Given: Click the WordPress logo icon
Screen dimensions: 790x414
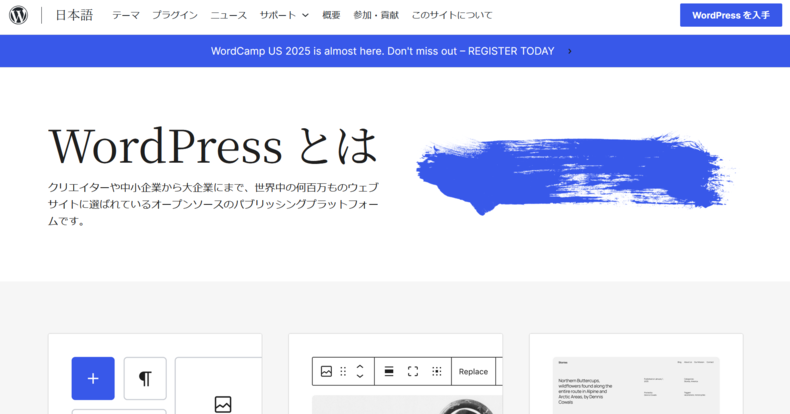Looking at the screenshot, I should pos(19,15).
